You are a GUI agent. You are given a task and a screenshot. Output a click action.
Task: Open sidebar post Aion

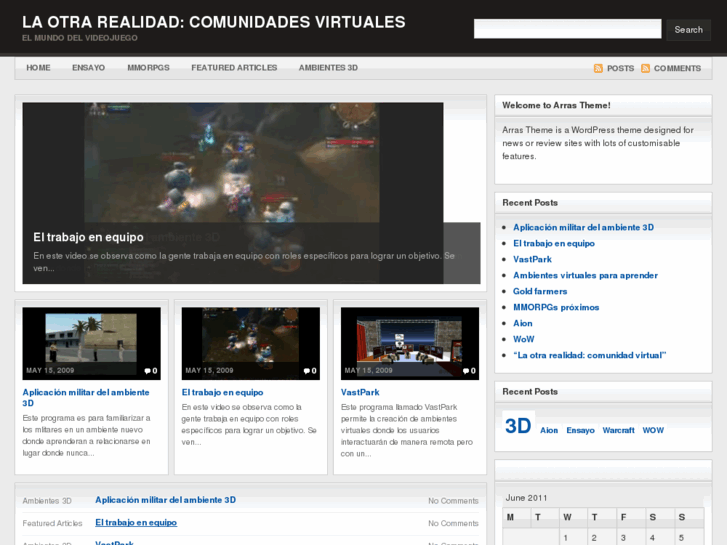523,323
